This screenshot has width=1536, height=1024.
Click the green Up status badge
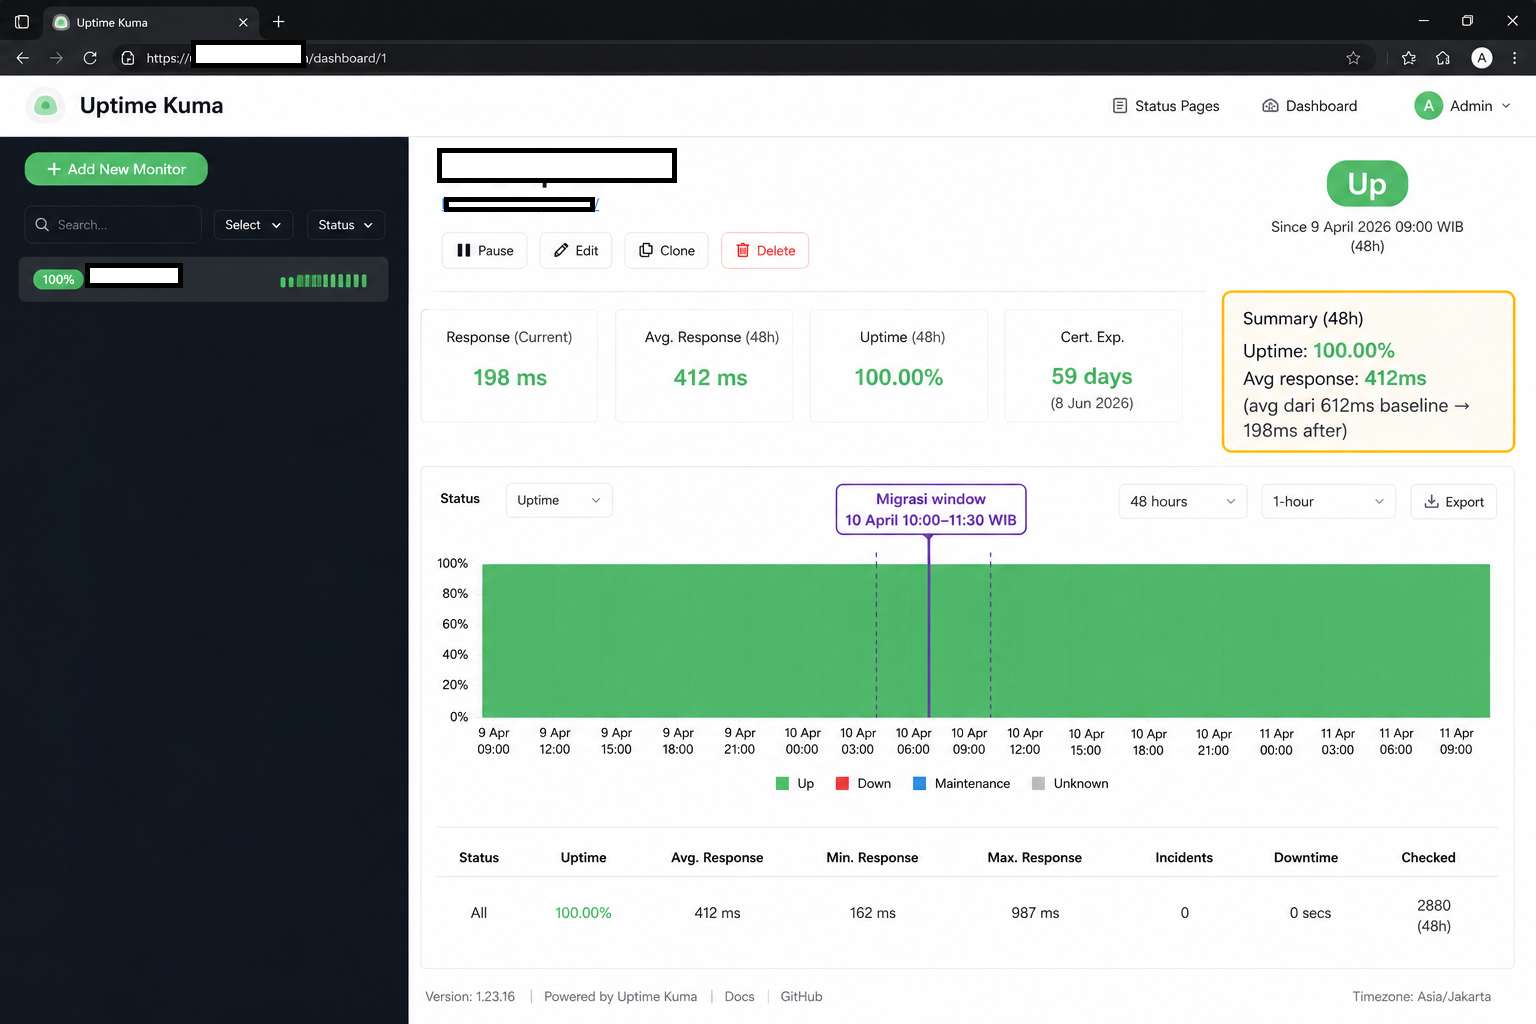coord(1367,184)
